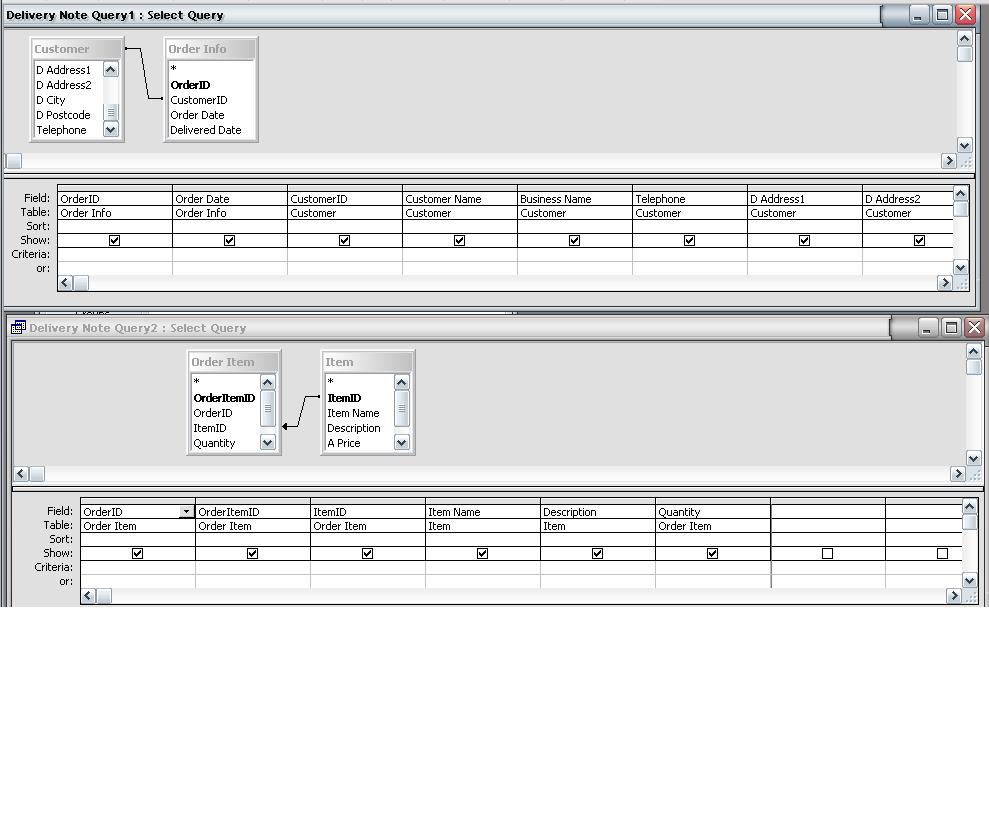
Task: Click Order Item field list up arrow
Action: (x=267, y=382)
